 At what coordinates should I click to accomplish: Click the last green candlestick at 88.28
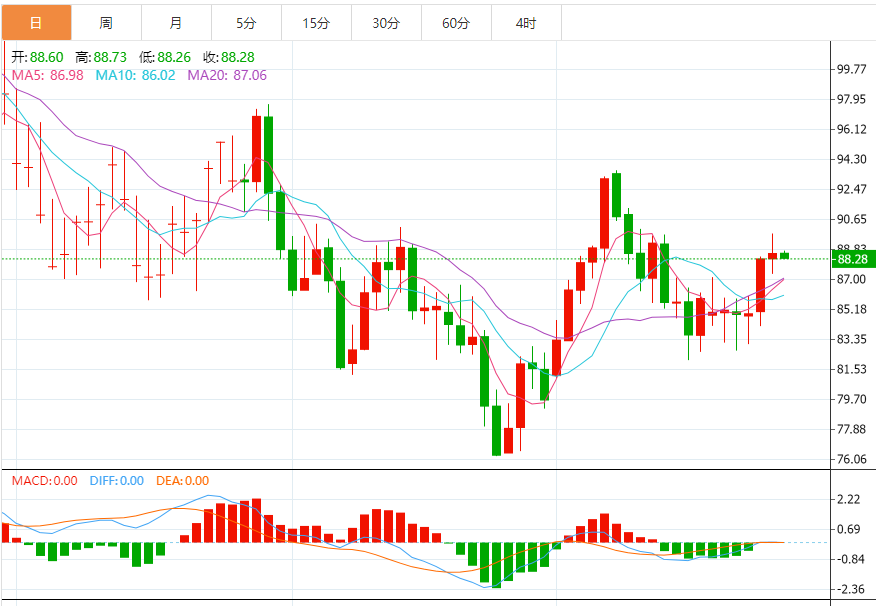[784, 255]
